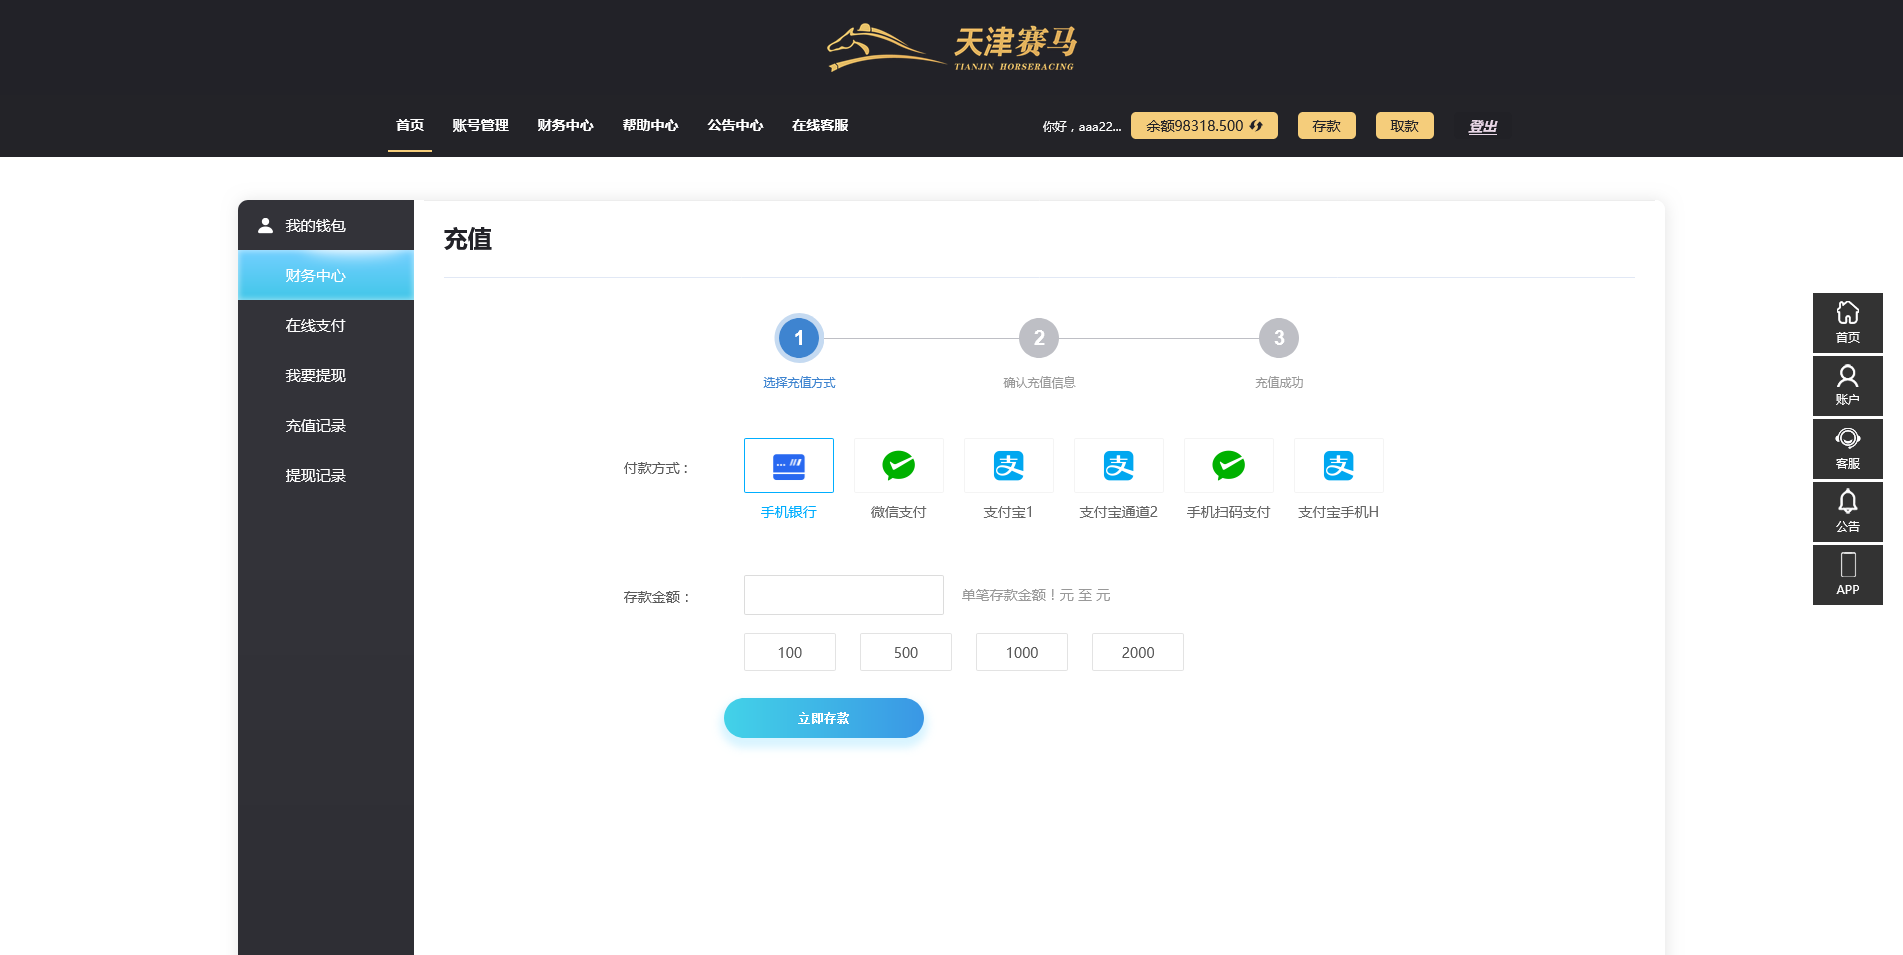Select the 微信支付 payment icon
The width and height of the screenshot is (1903, 955).
[x=898, y=465]
